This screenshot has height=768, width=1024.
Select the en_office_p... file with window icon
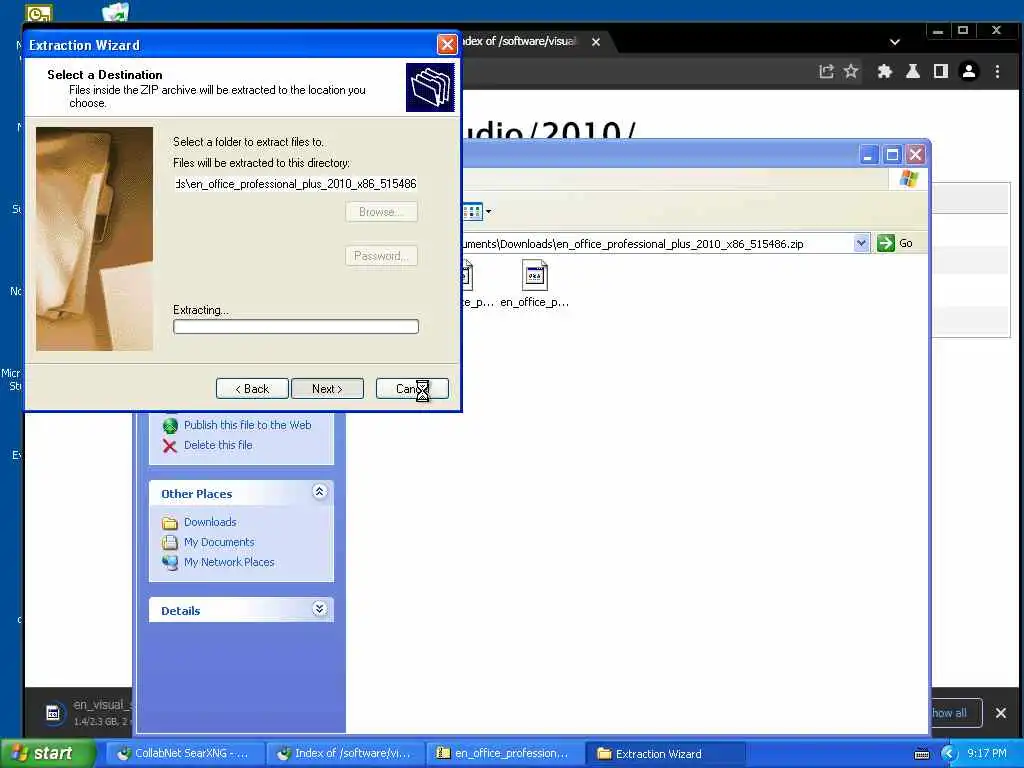535,283
